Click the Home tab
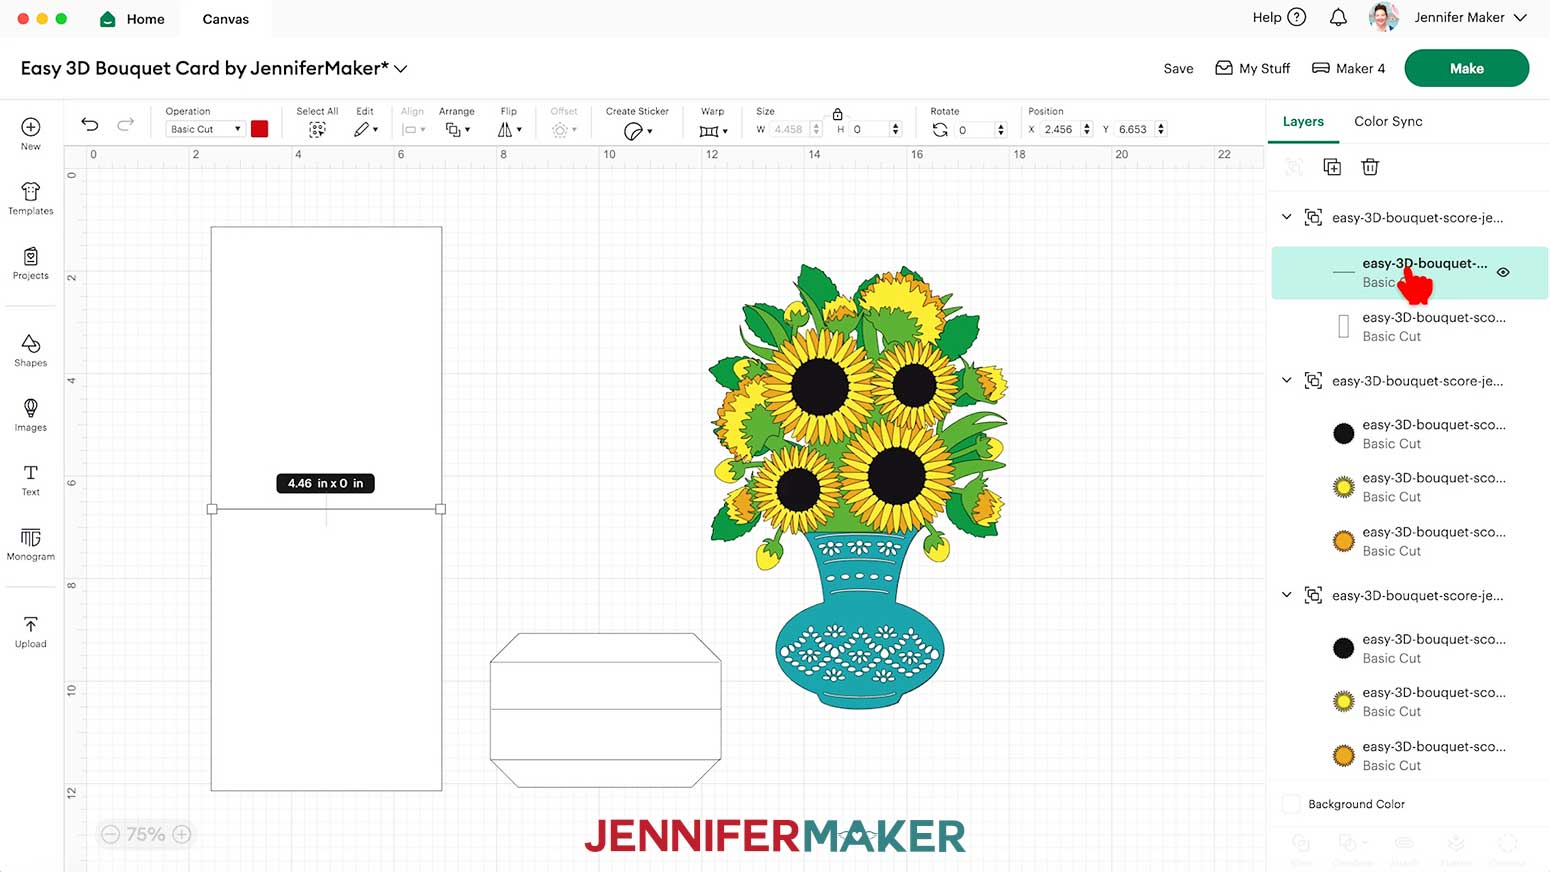1550x872 pixels. (132, 19)
